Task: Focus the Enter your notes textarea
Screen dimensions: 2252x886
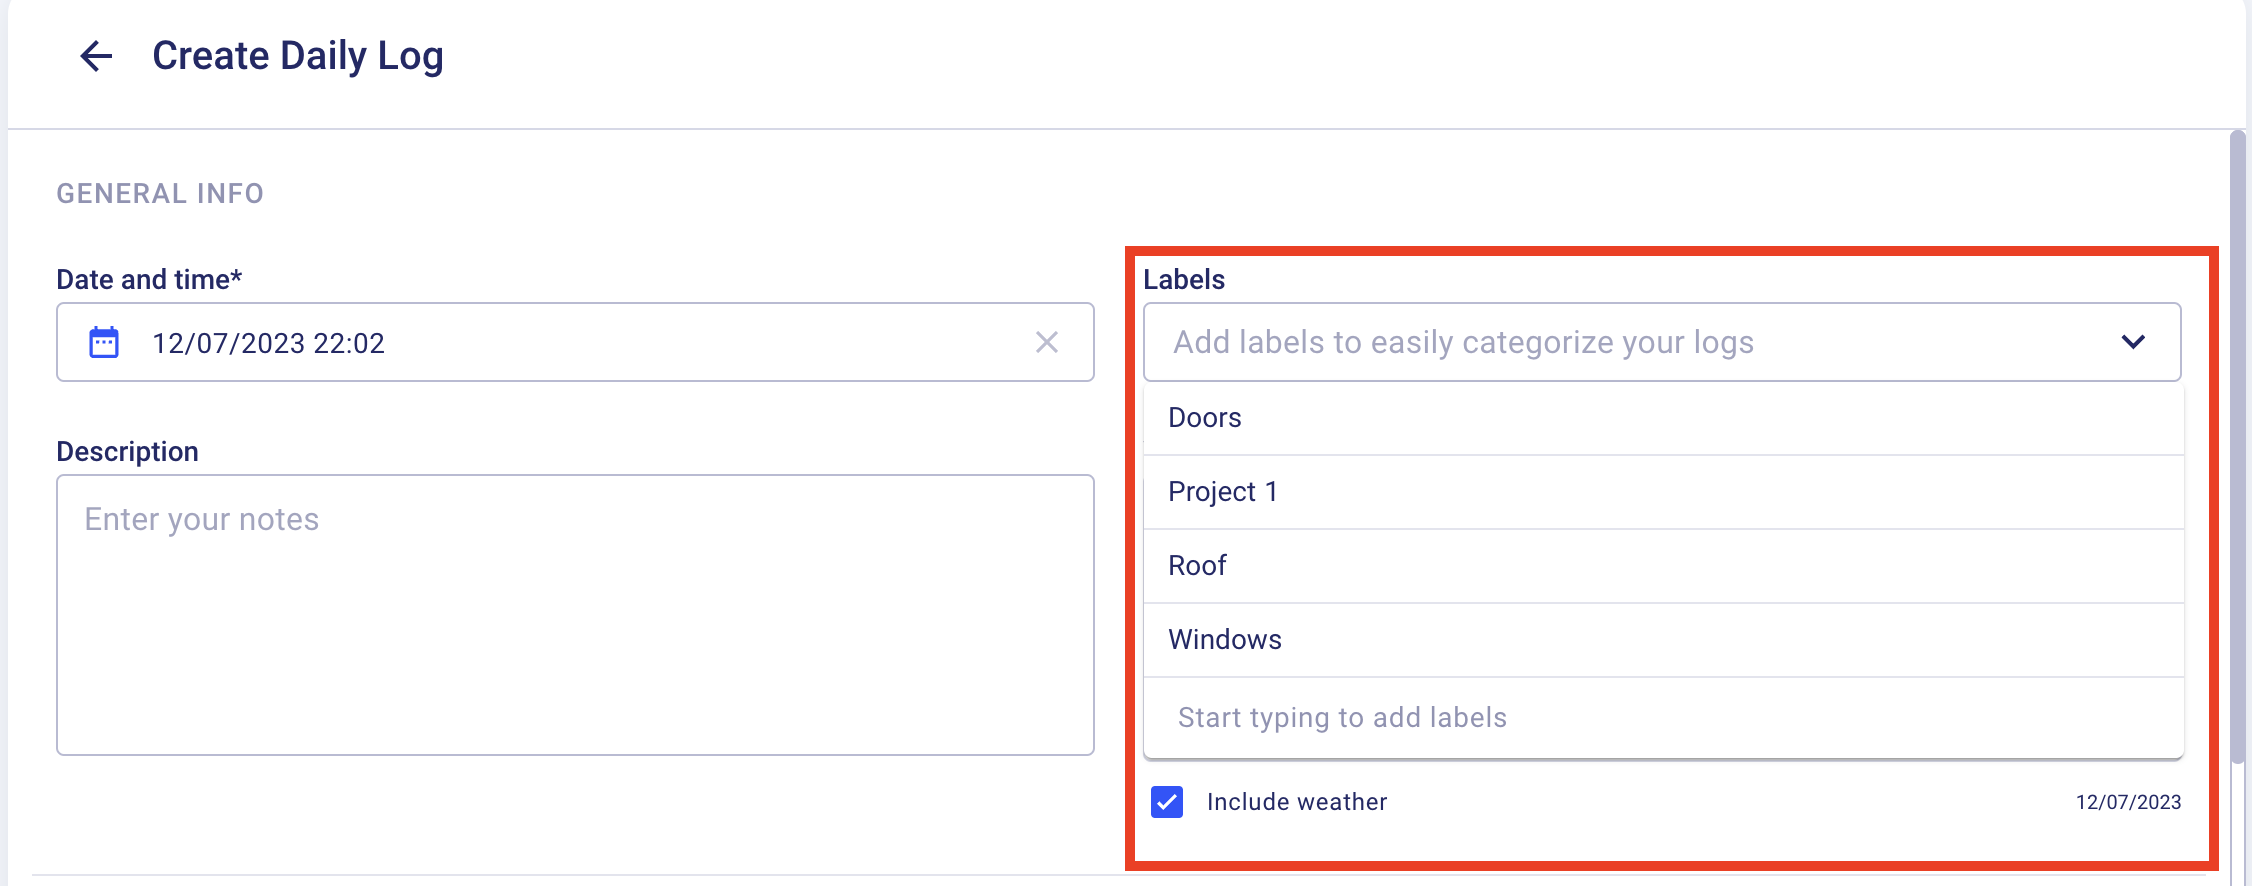Action: [x=575, y=615]
